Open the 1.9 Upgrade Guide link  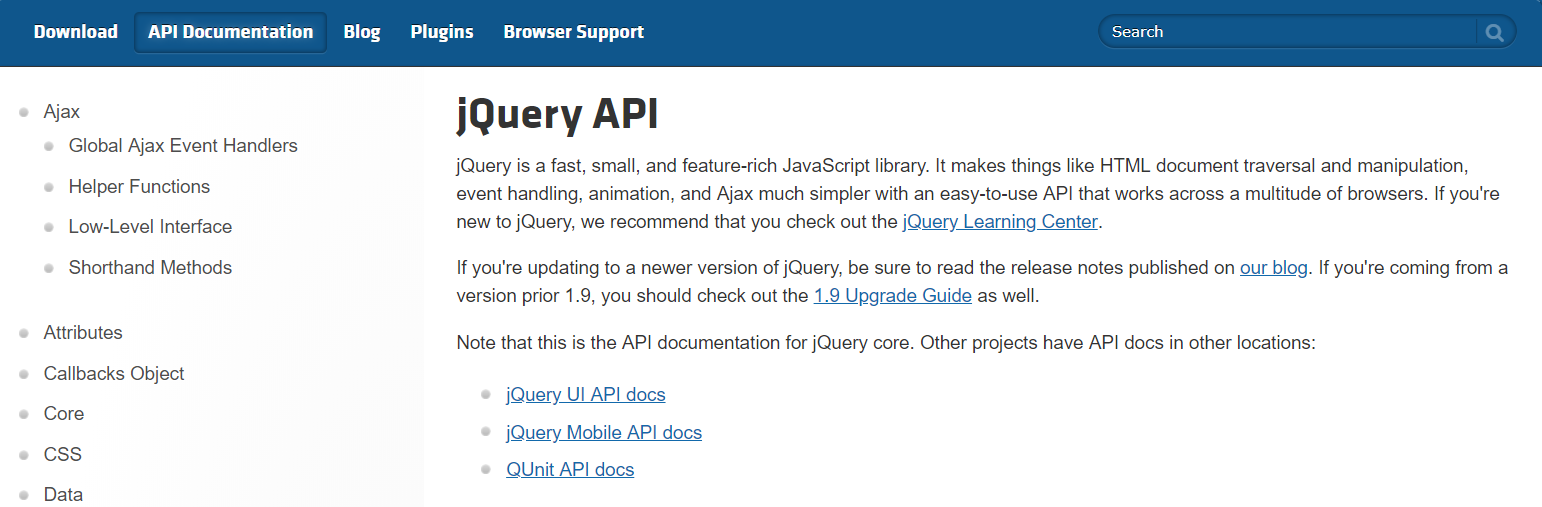893,296
